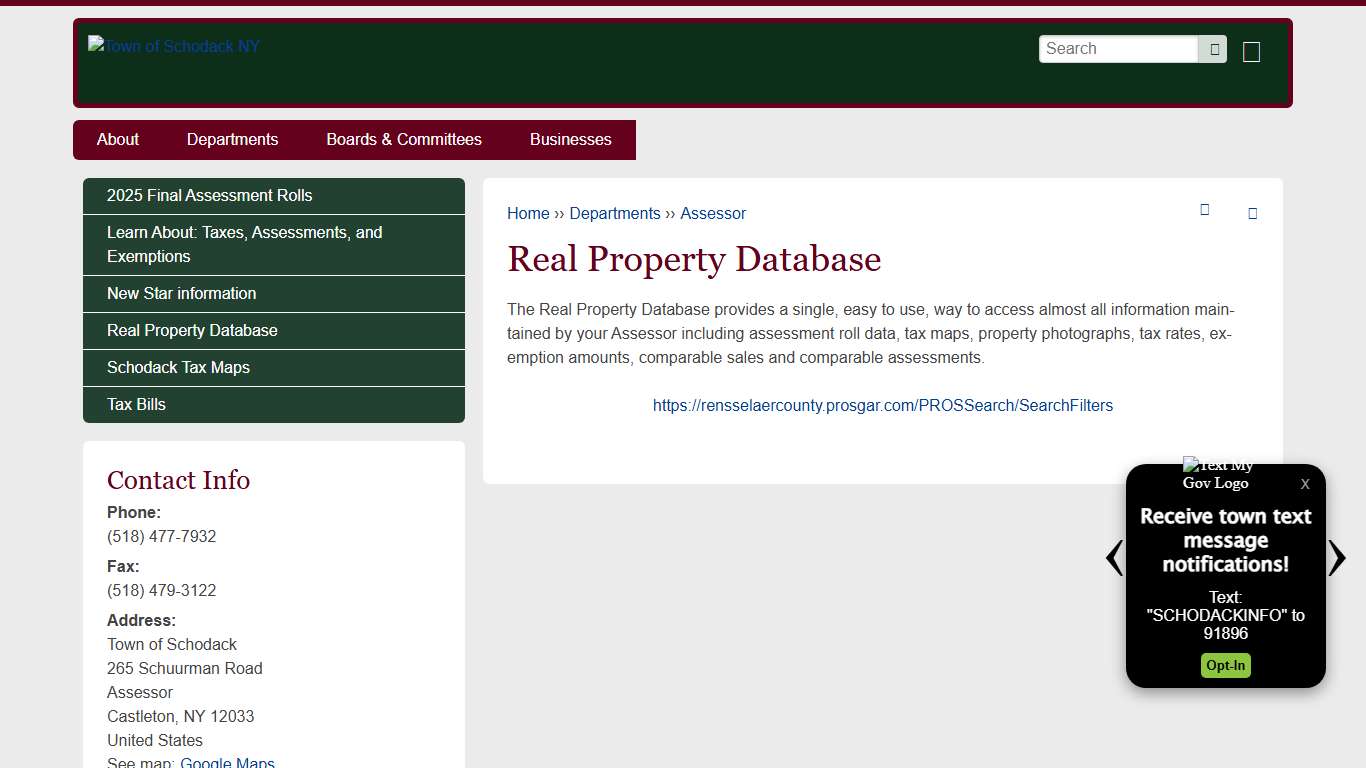This screenshot has height=768, width=1366.
Task: Open the Google Maps link
Action: [x=227, y=762]
